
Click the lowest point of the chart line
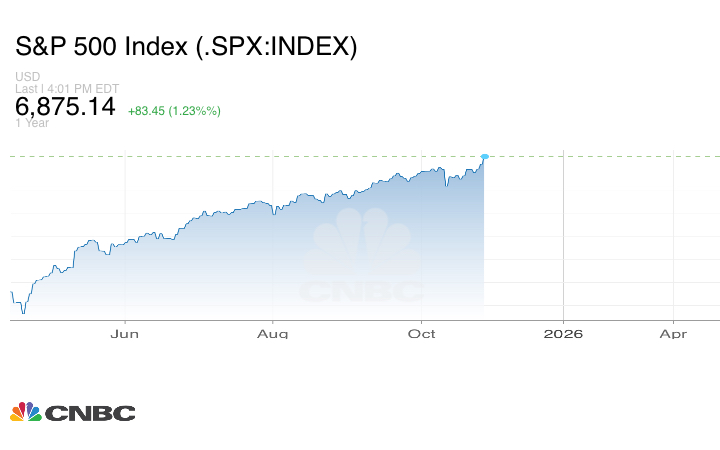22,313
